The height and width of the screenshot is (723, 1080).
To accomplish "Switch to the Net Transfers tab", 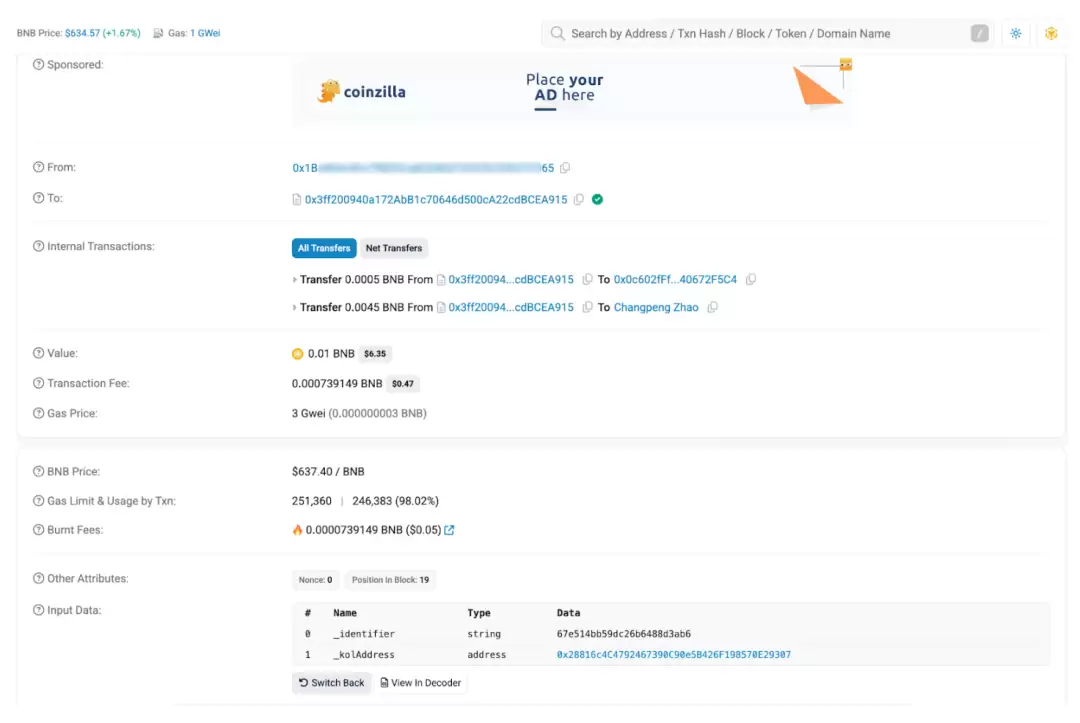I will (394, 248).
